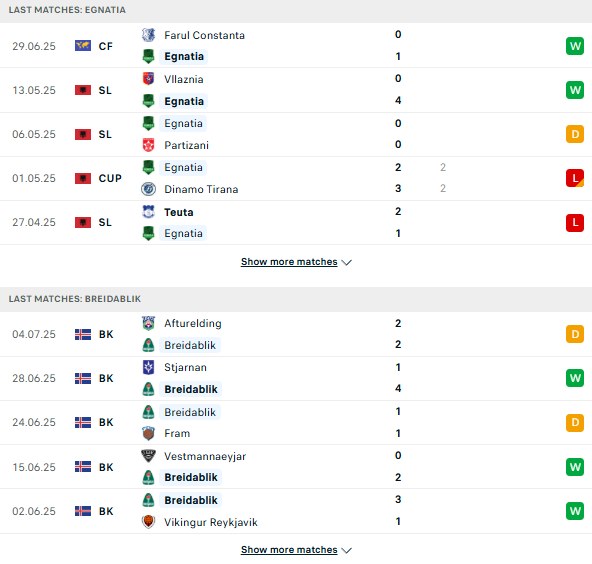The height and width of the screenshot is (564, 592).
Task: Click the Farul Constanta team crest
Action: [148, 35]
